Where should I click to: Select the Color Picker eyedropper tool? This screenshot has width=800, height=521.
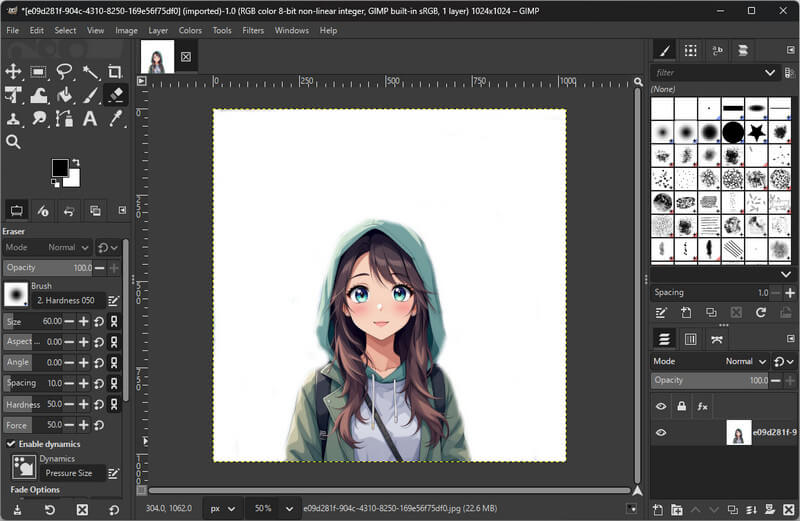[x=115, y=119]
